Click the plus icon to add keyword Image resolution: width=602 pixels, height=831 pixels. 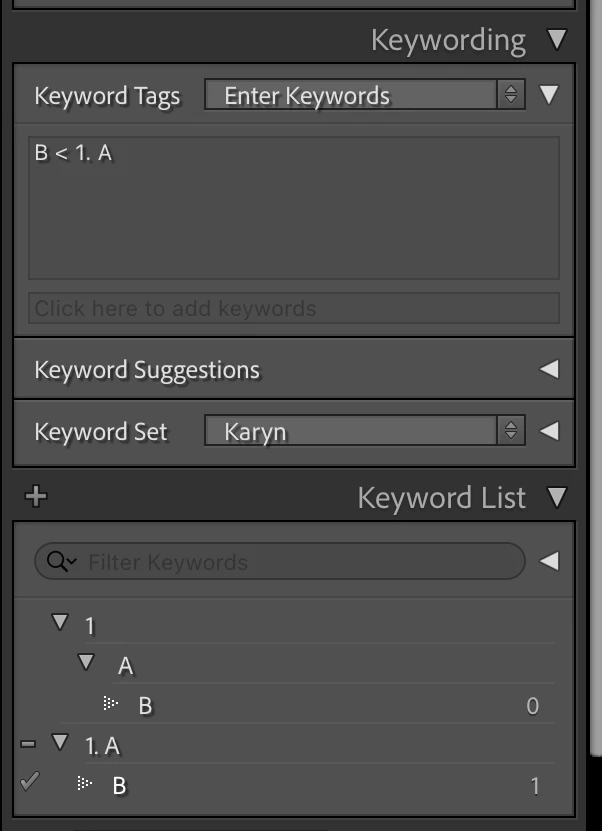click(36, 497)
